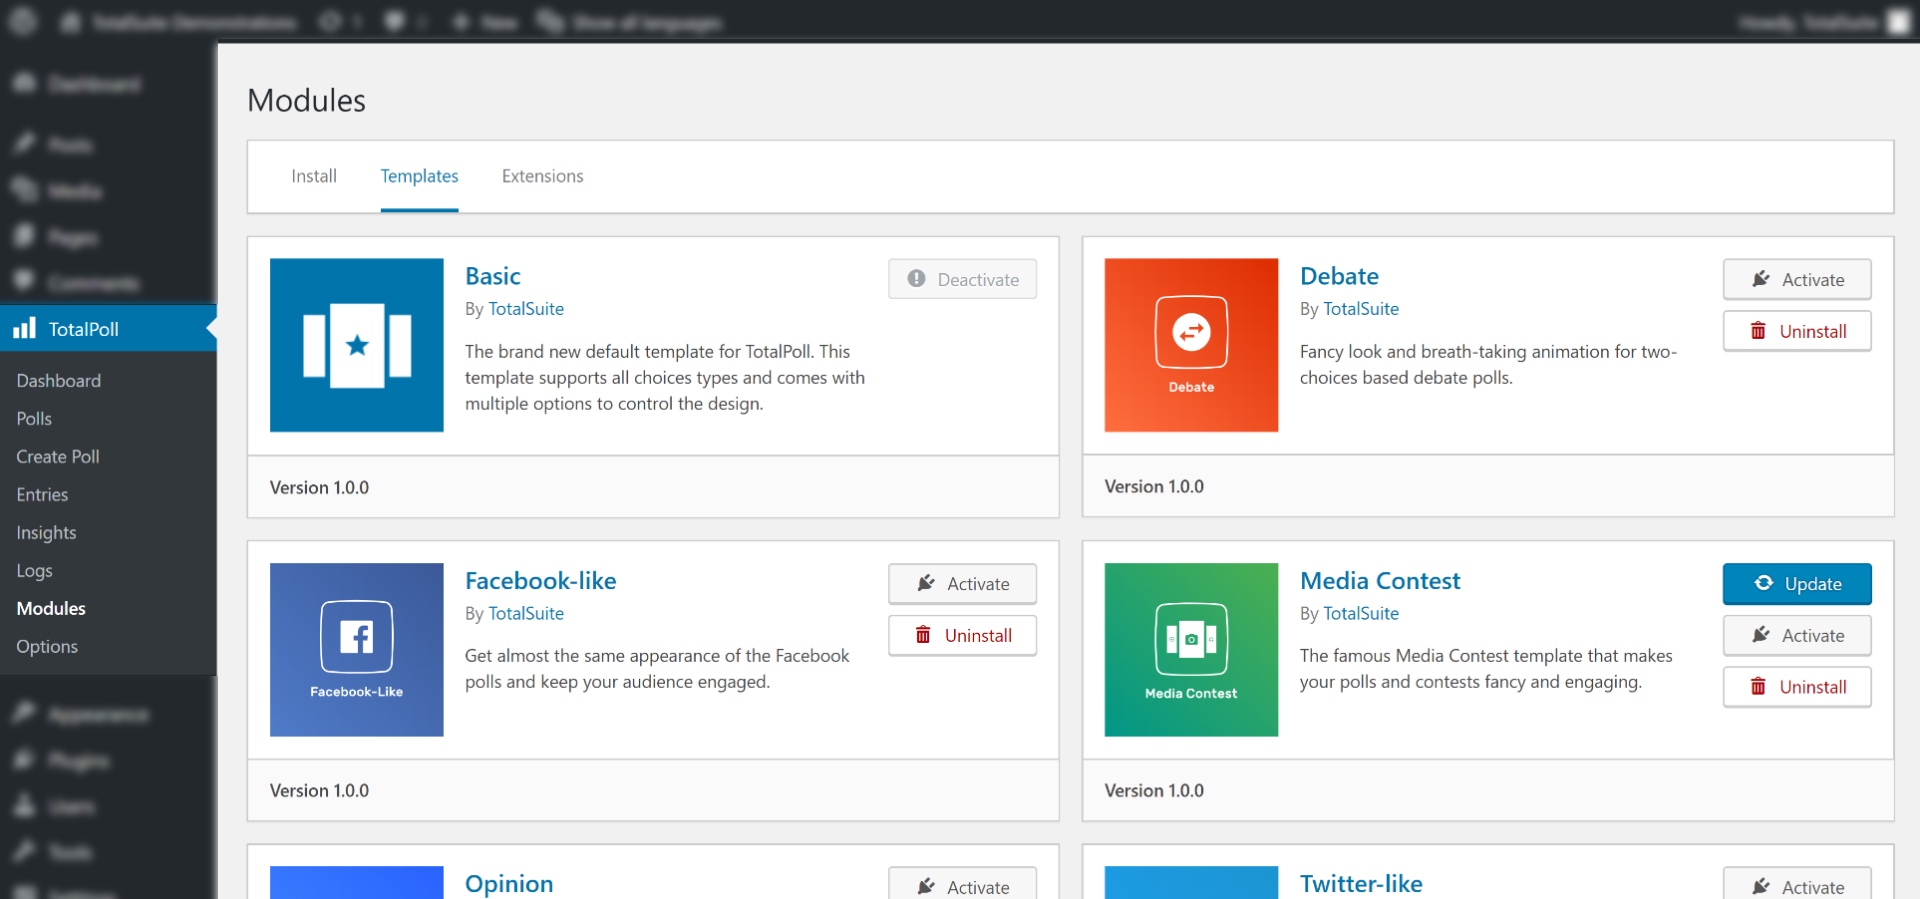Click the Version 1.0.0 text under Basic

[319, 488]
